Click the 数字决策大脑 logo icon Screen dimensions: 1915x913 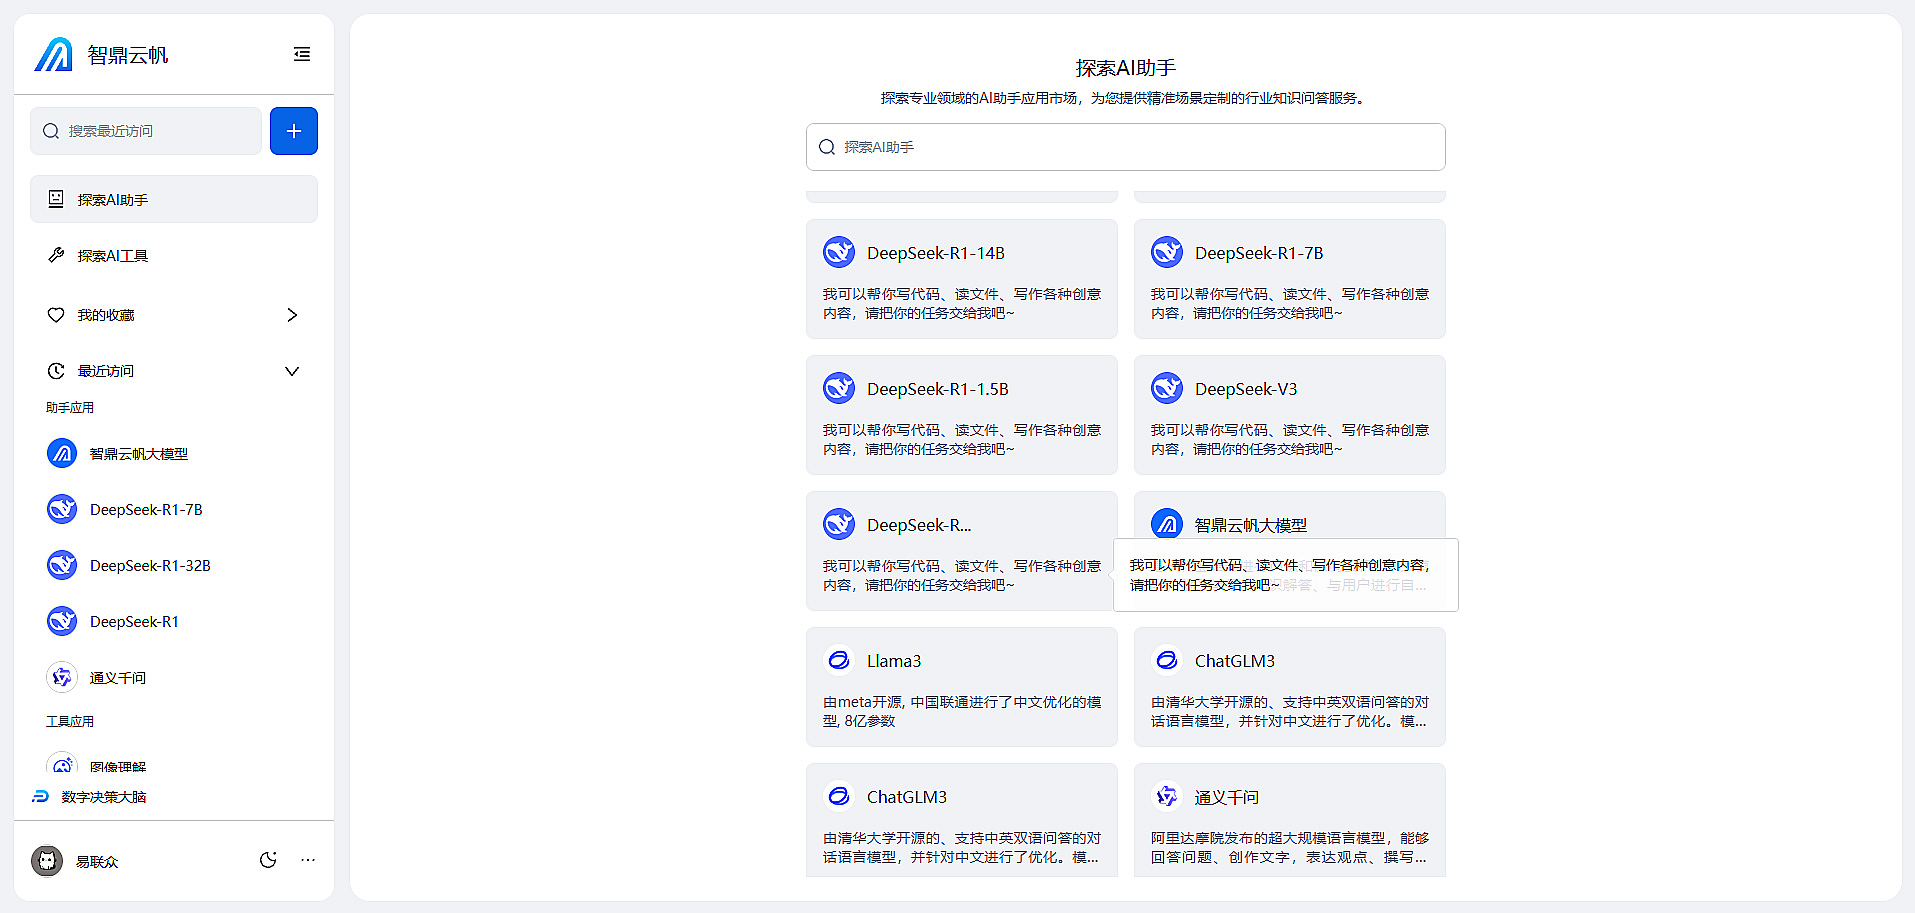pyautogui.click(x=40, y=797)
